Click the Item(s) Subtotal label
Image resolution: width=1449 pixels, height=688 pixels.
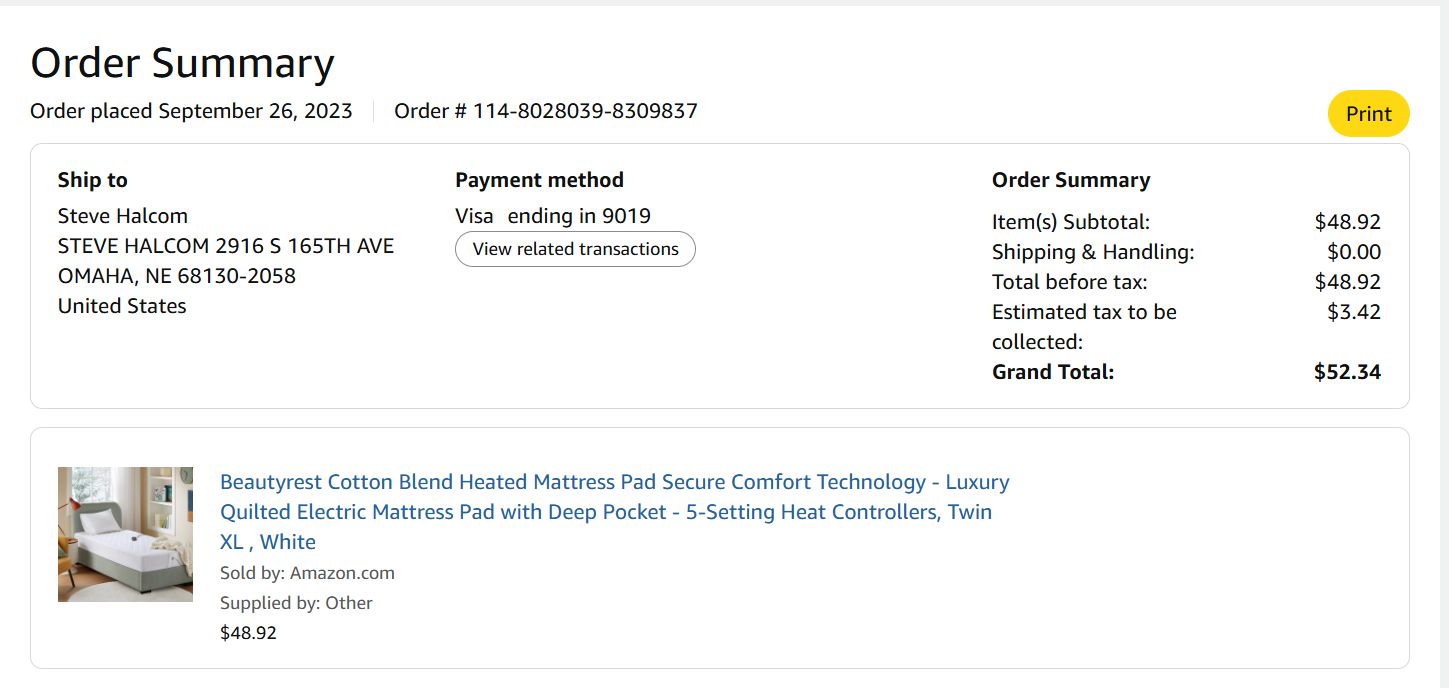[x=1071, y=222]
